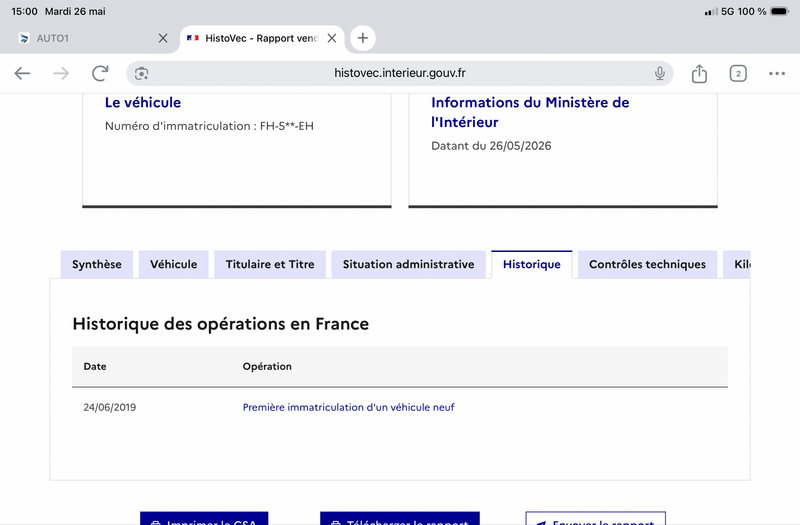Click the Télécharger le rapport button
The height and width of the screenshot is (525, 800).
point(400,518)
